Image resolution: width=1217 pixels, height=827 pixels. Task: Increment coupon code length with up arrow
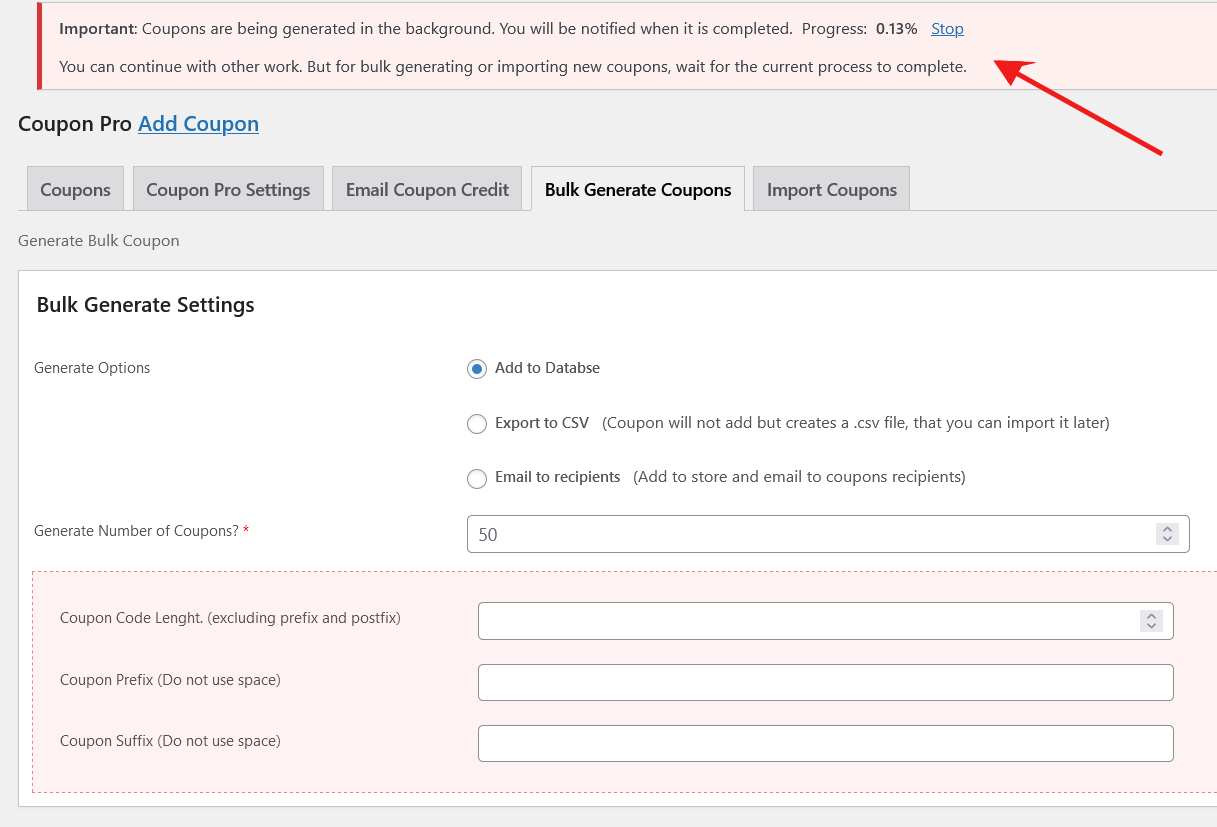(x=1151, y=616)
